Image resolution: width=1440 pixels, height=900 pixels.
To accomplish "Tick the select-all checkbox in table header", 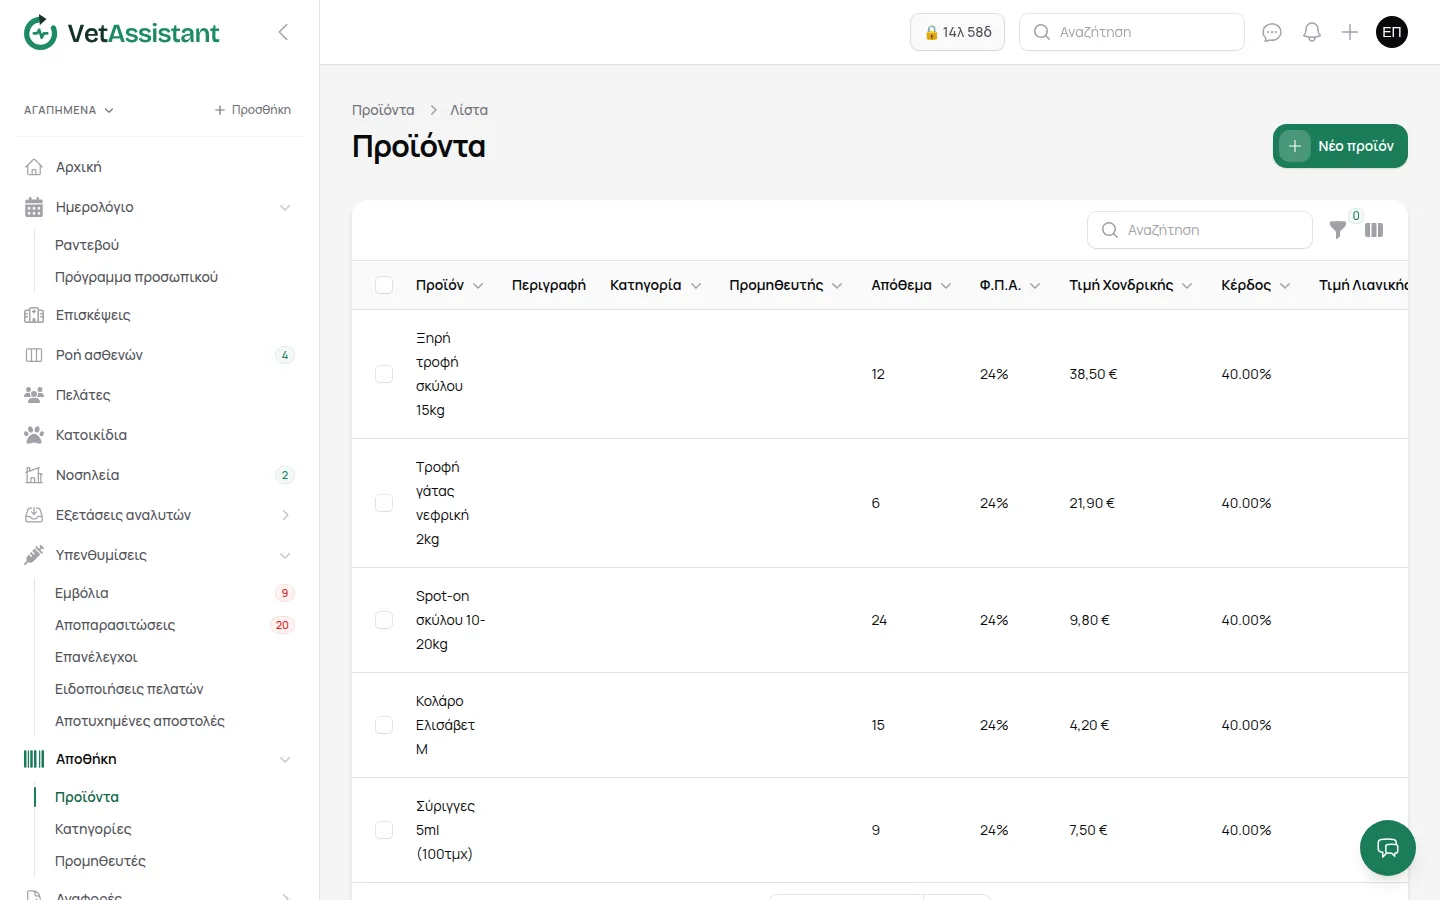I will [384, 285].
